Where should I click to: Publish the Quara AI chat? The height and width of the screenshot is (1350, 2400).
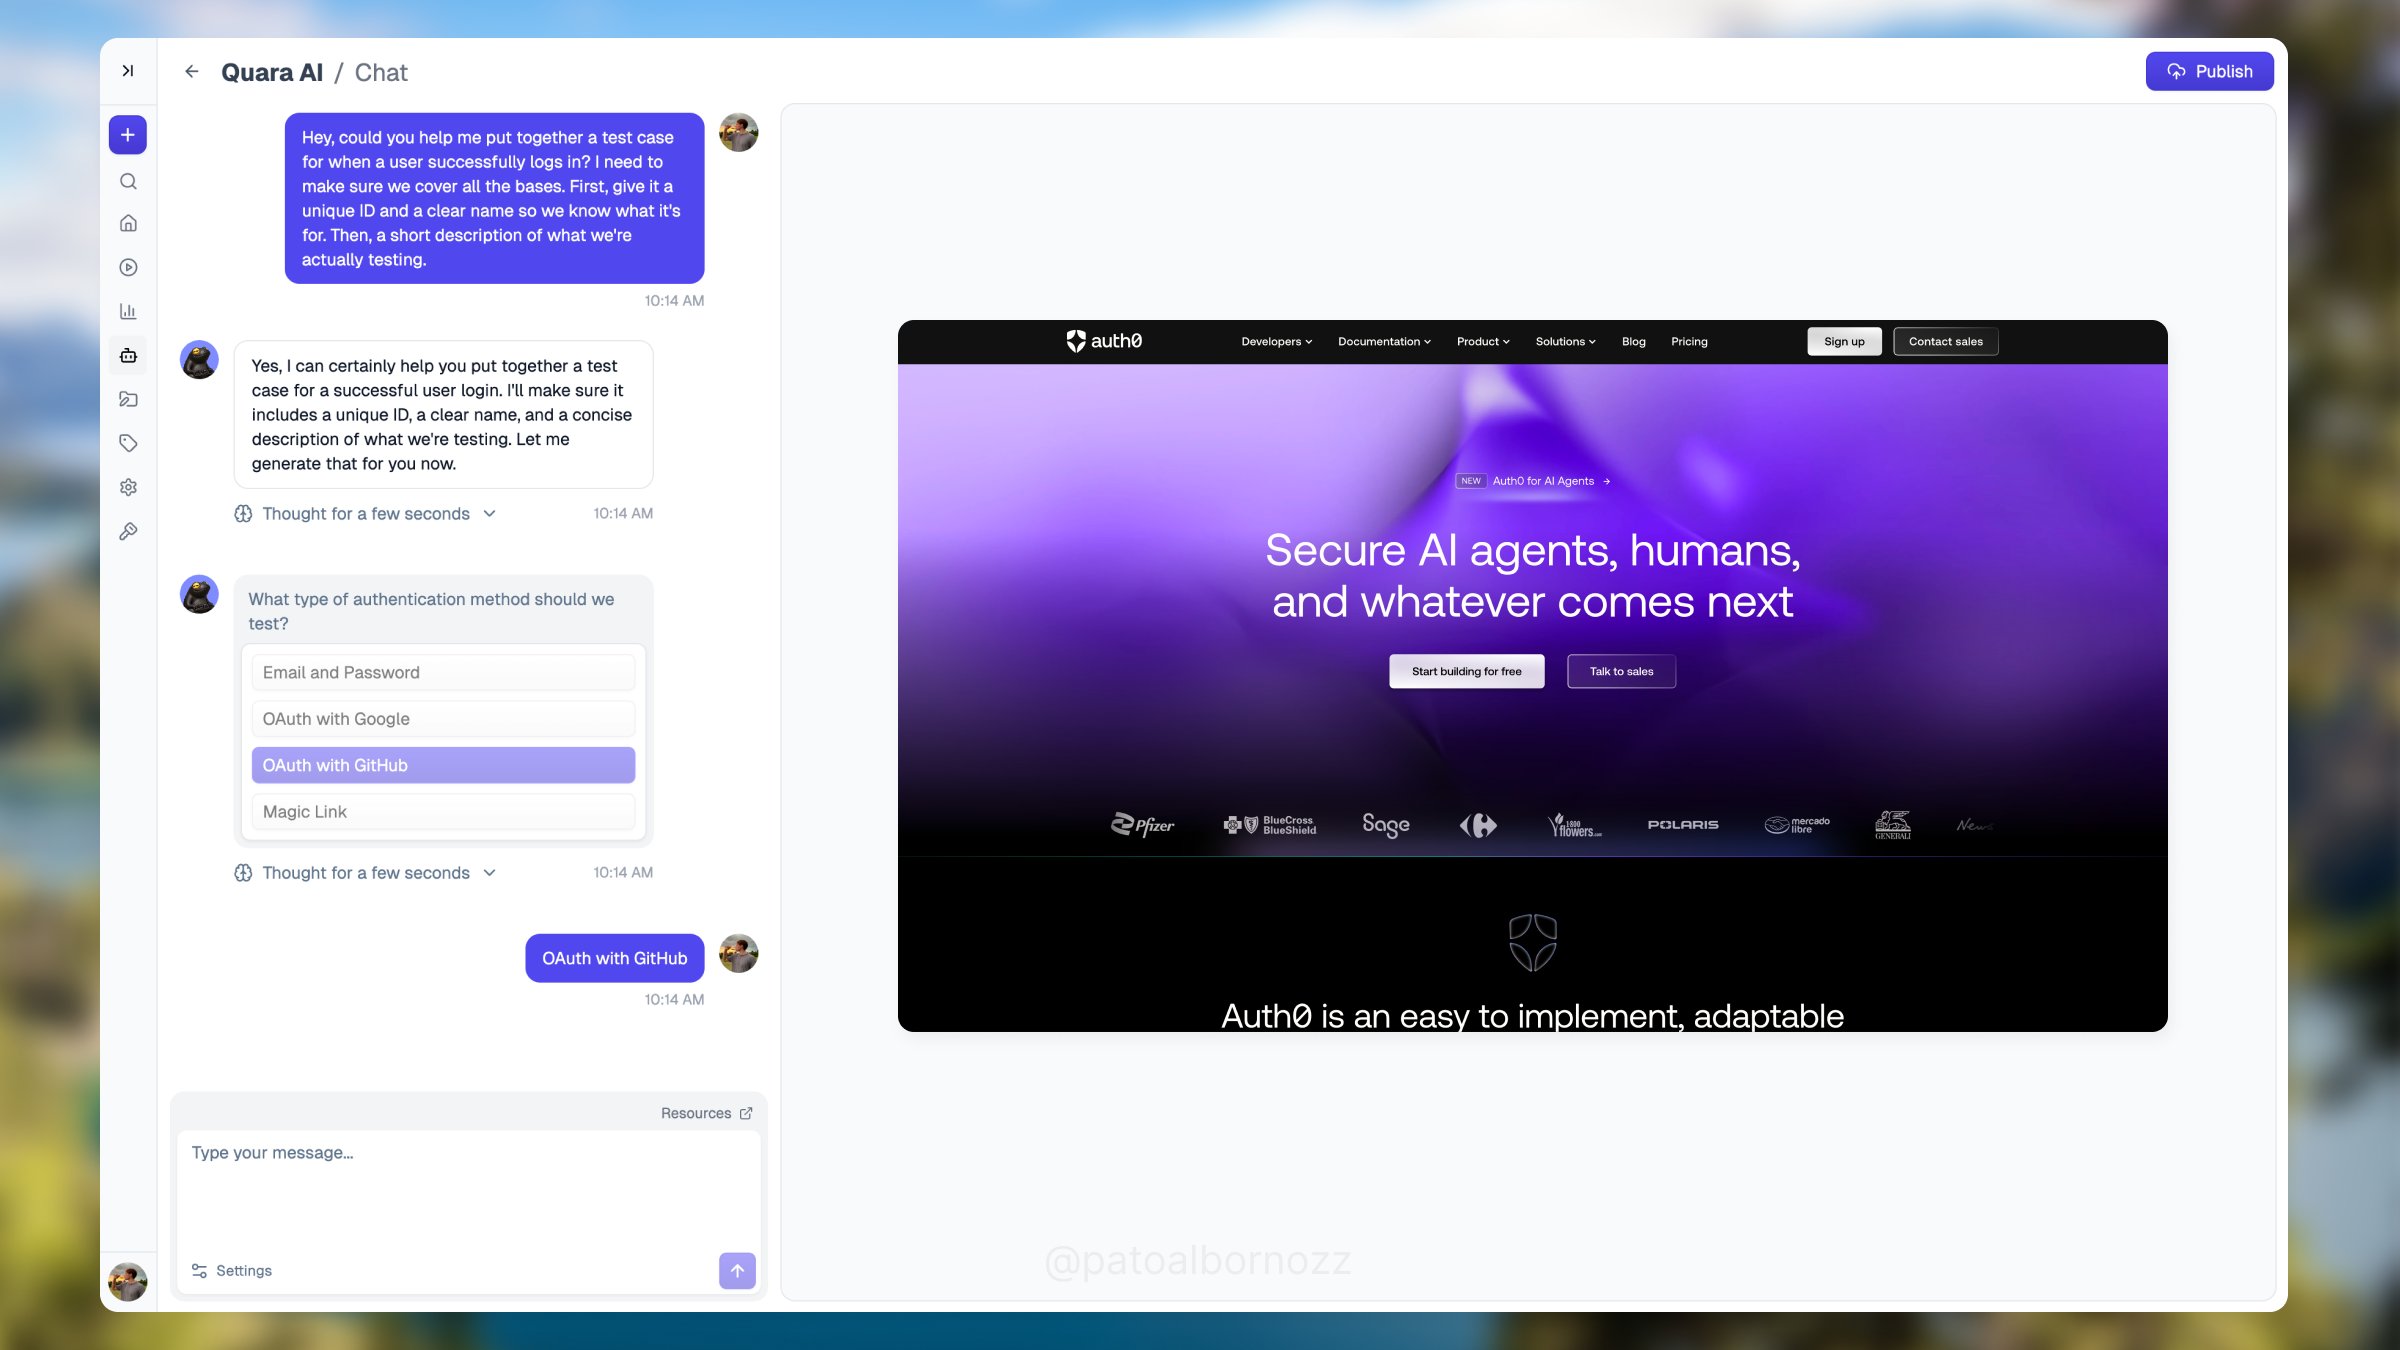[2209, 70]
